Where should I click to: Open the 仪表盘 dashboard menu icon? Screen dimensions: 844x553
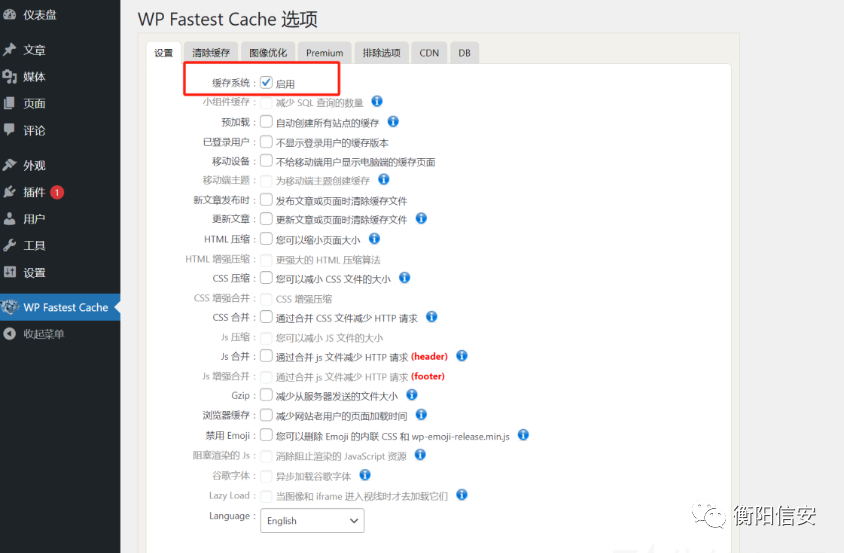pos(9,15)
